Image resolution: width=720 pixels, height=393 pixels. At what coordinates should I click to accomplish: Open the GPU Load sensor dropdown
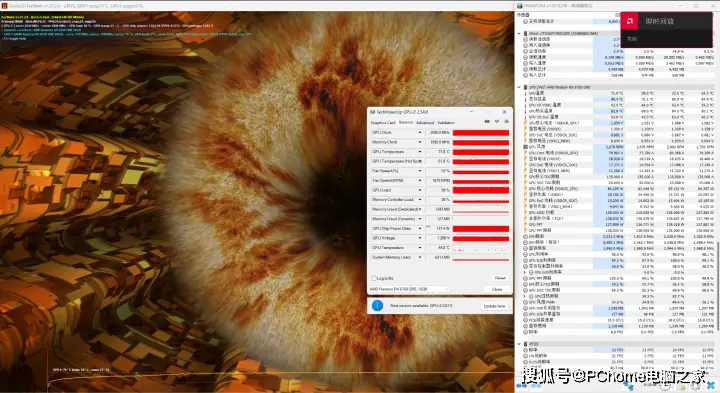tap(420, 190)
